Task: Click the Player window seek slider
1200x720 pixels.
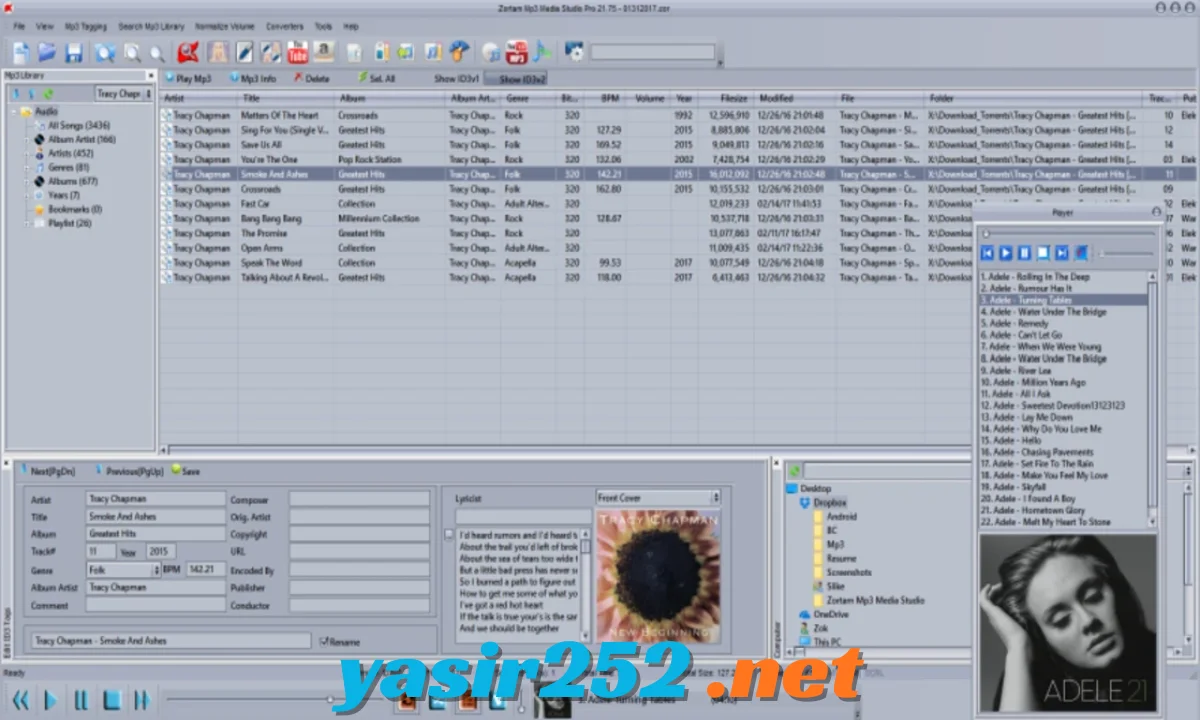Action: tap(1067, 234)
